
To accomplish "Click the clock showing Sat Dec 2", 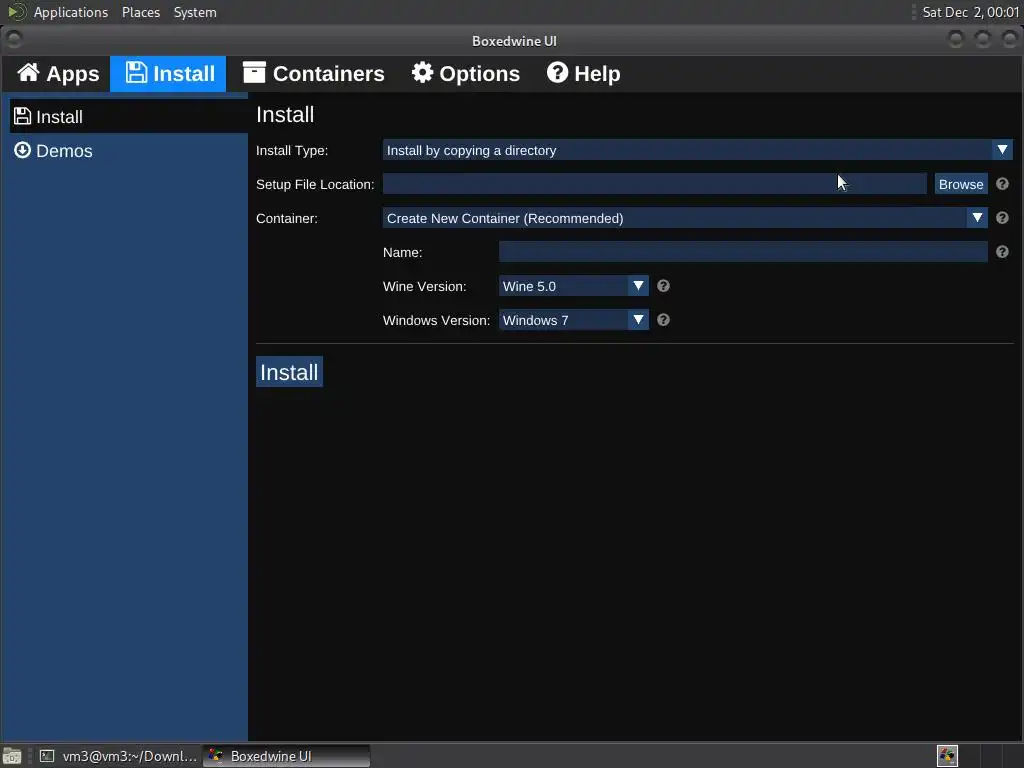I will coord(970,12).
